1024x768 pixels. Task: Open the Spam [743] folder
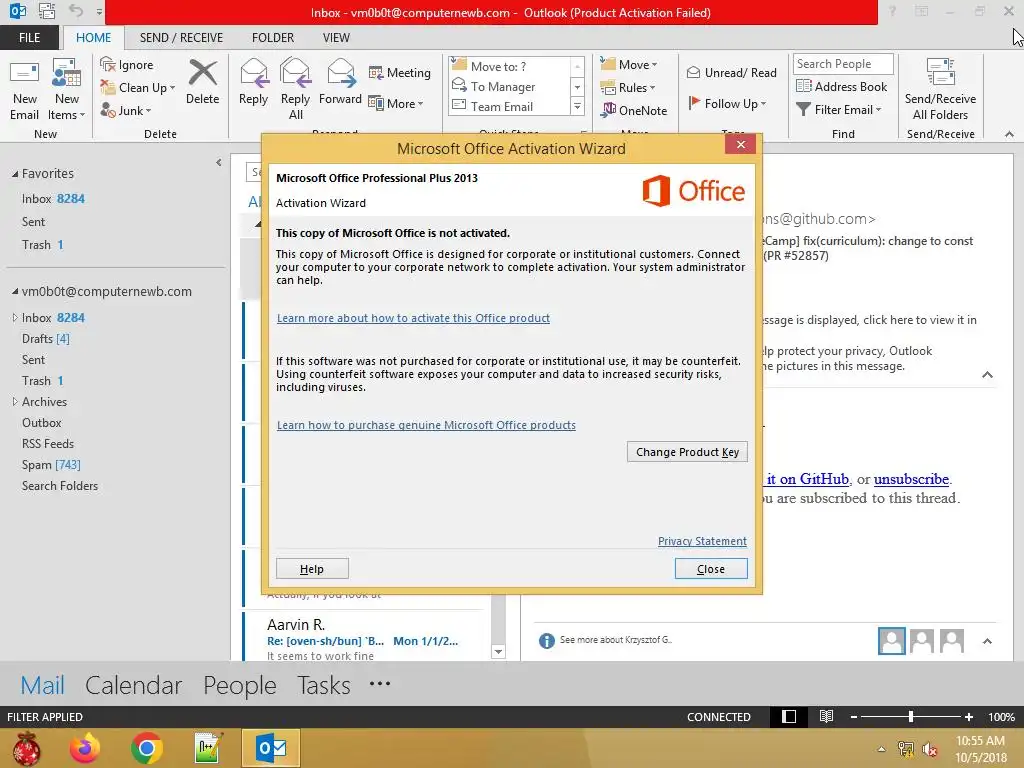click(x=51, y=464)
